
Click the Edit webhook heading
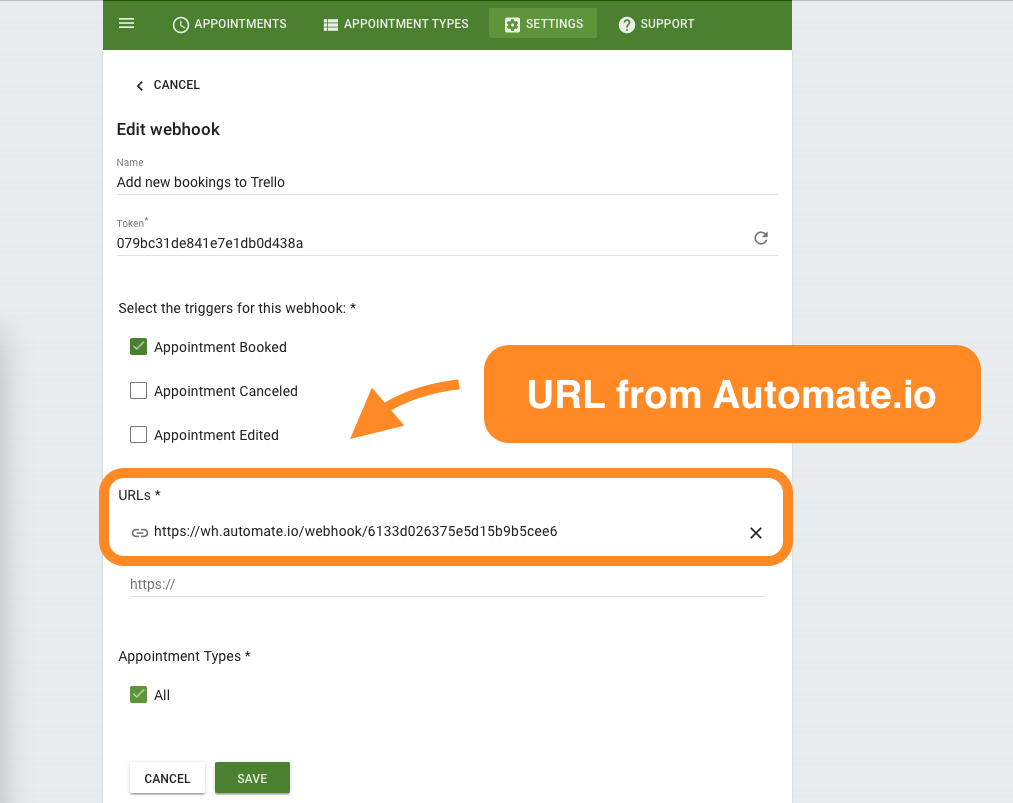pos(168,129)
